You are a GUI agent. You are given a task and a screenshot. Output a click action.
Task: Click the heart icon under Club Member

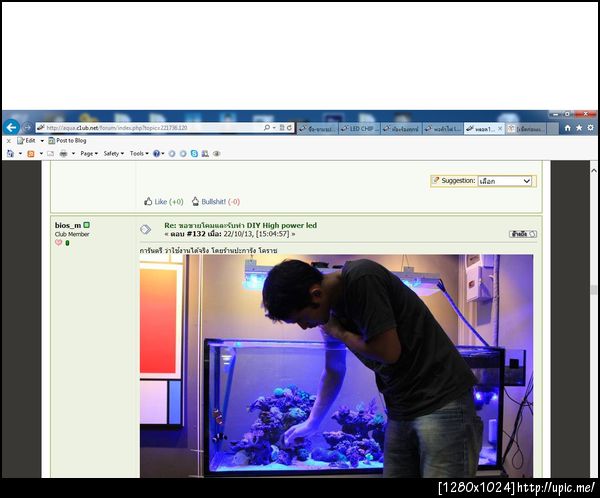pos(58,242)
